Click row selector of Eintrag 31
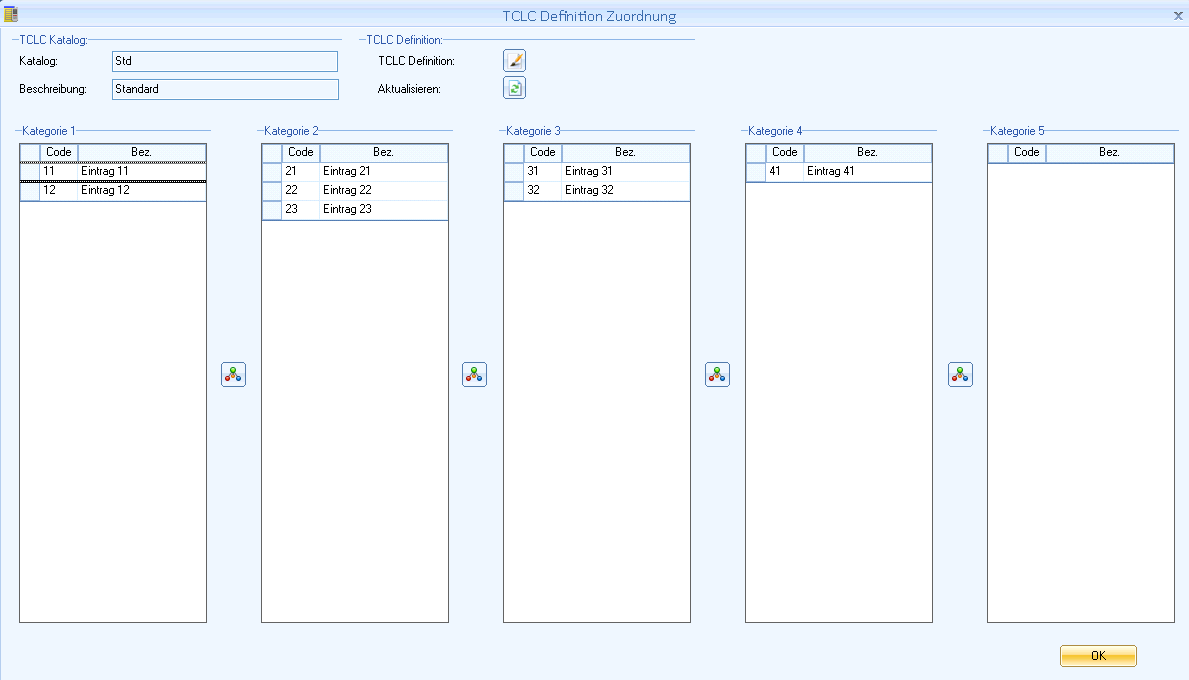This screenshot has width=1189, height=680. (513, 171)
